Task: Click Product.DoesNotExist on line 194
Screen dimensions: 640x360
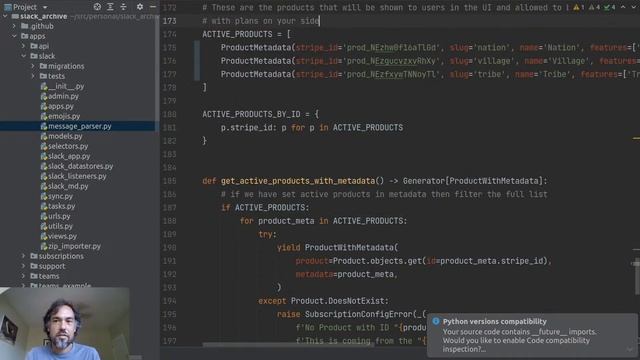Action: [x=339, y=301]
